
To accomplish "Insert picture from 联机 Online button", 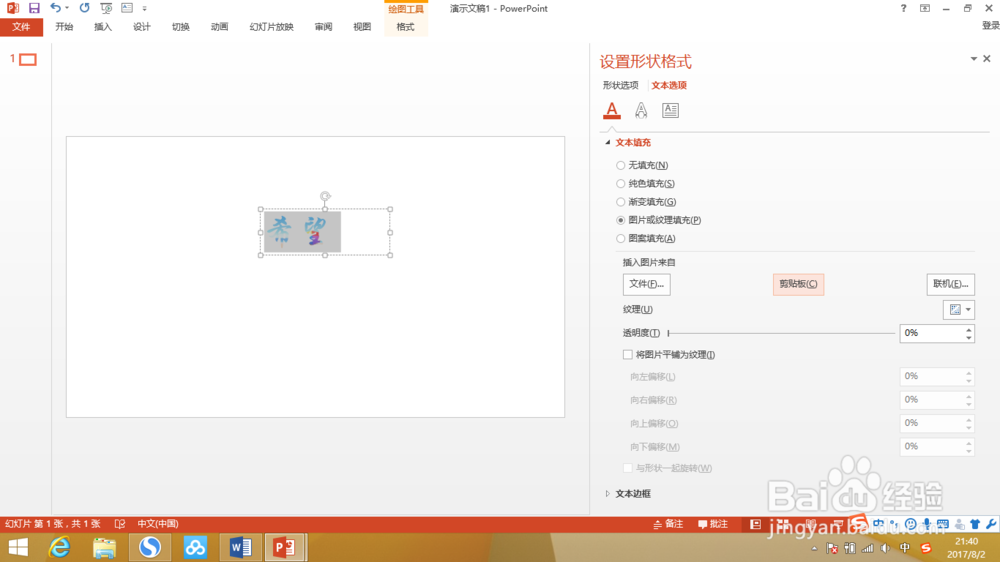I will point(951,285).
